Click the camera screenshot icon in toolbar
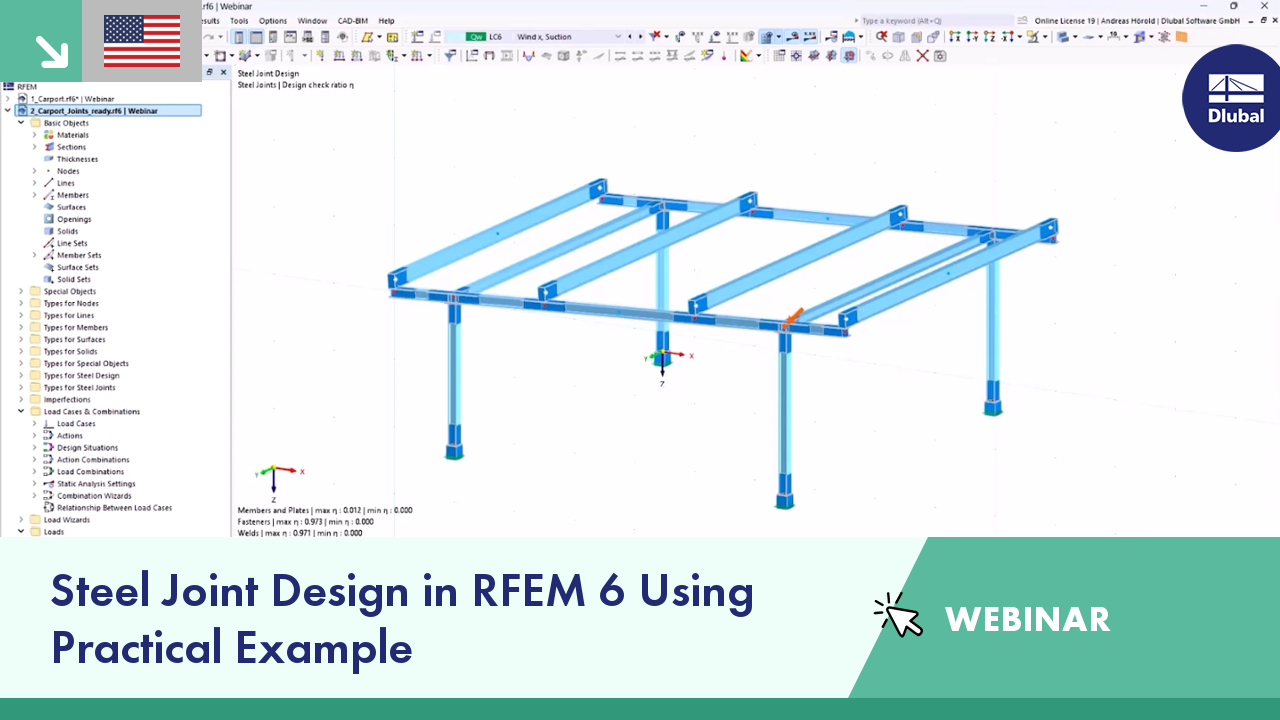The image size is (1280, 720). (940, 55)
